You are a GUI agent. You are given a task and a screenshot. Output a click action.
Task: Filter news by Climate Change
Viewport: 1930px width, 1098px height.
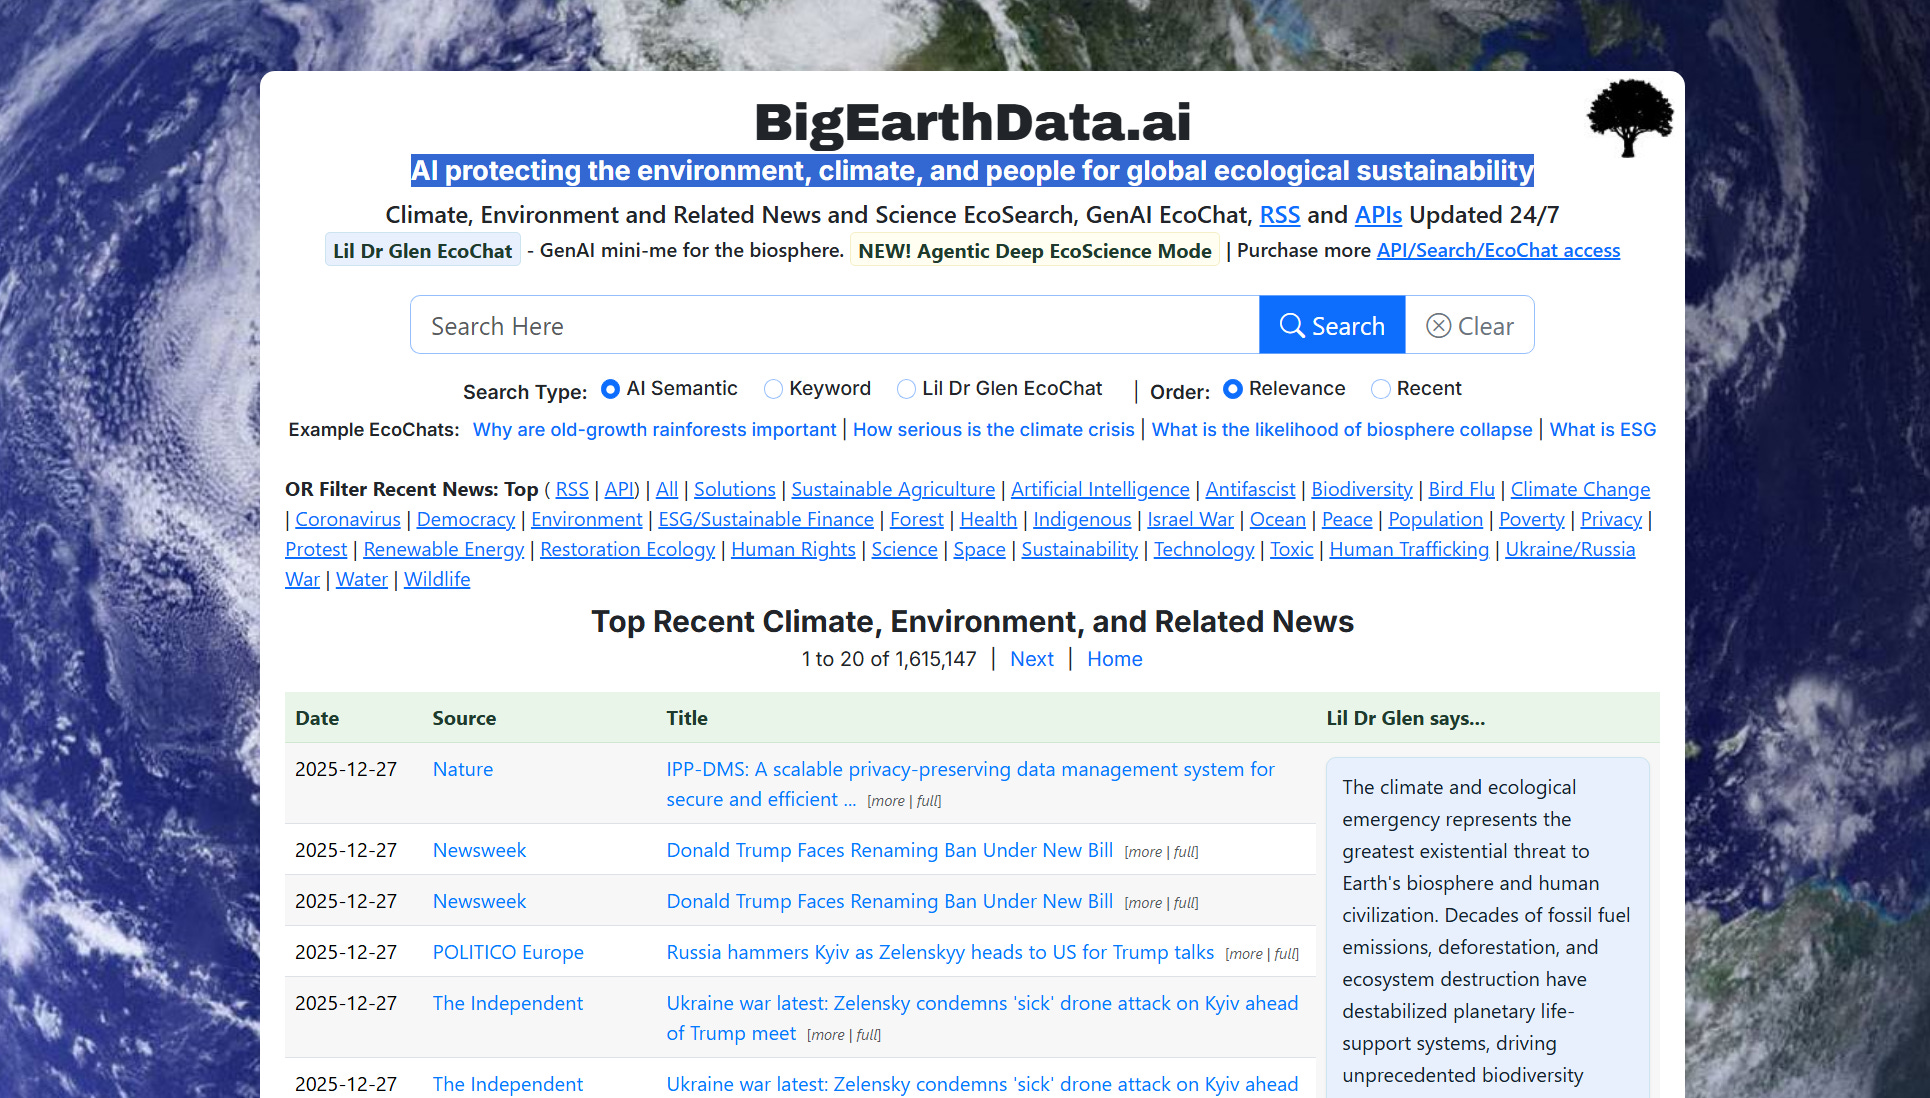pos(1579,489)
